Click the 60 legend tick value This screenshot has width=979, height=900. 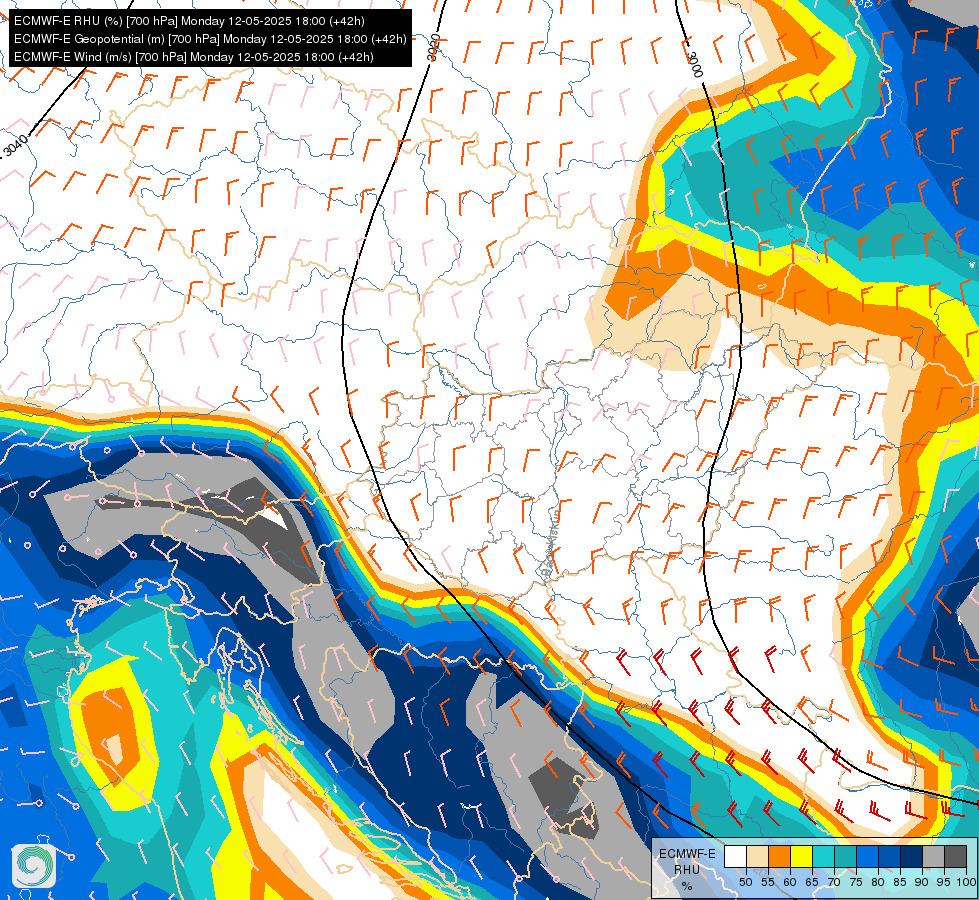pos(790,882)
